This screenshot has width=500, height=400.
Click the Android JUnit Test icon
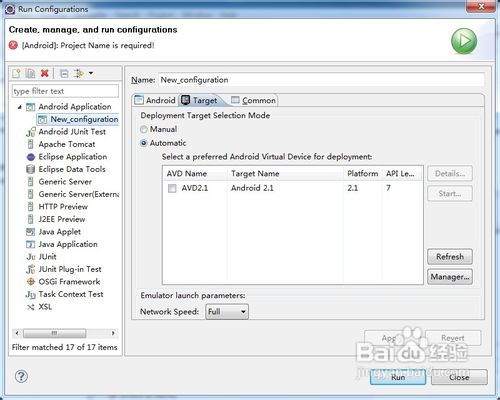click(30, 132)
